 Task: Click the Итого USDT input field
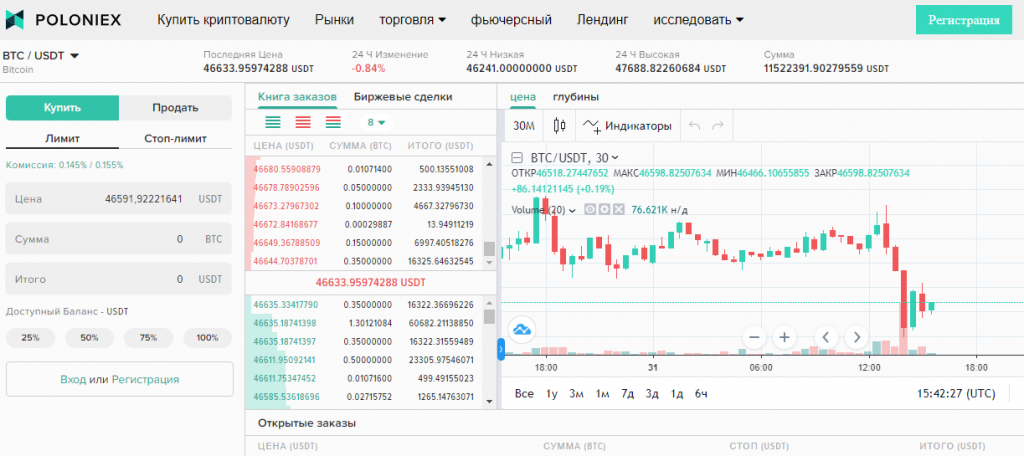click(119, 279)
